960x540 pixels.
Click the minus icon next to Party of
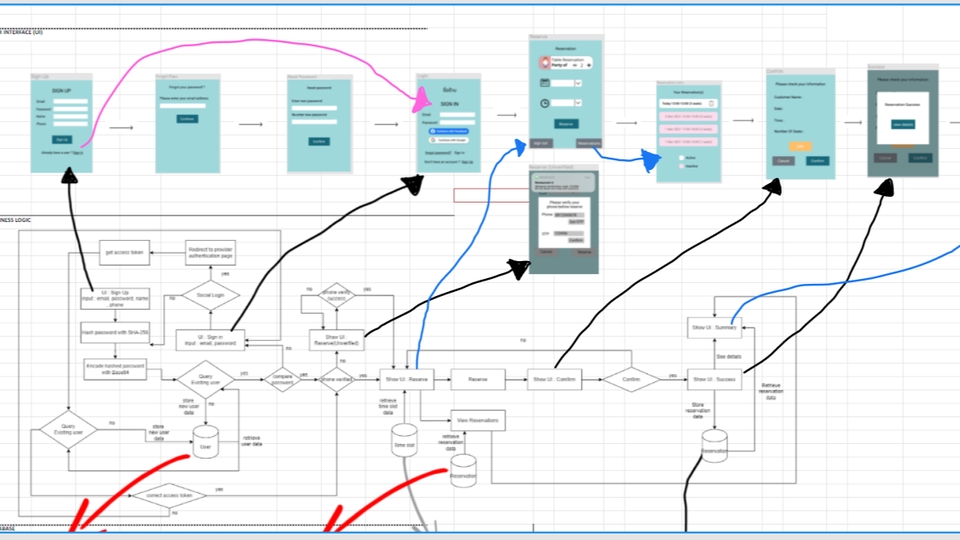click(574, 65)
